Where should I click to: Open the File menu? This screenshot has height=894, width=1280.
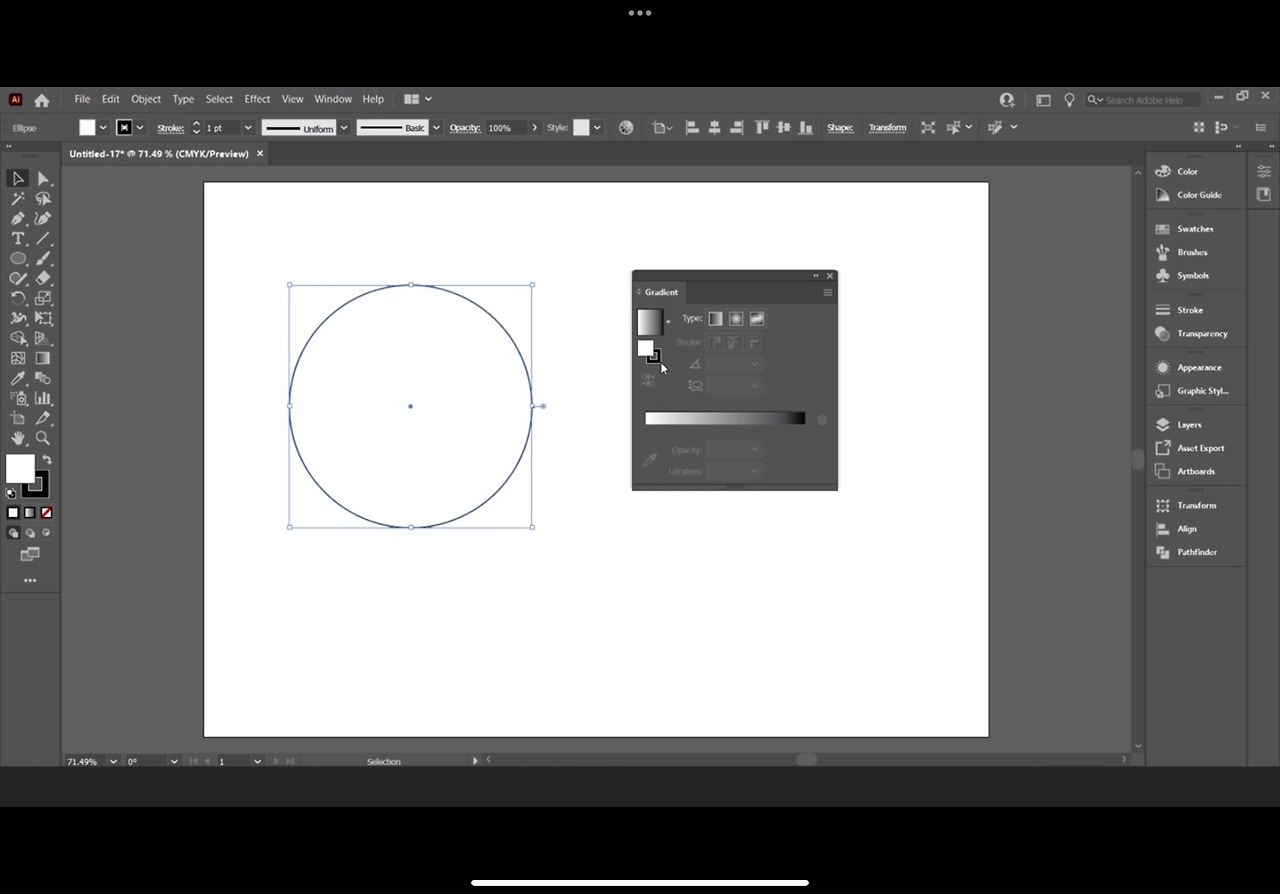coord(82,99)
